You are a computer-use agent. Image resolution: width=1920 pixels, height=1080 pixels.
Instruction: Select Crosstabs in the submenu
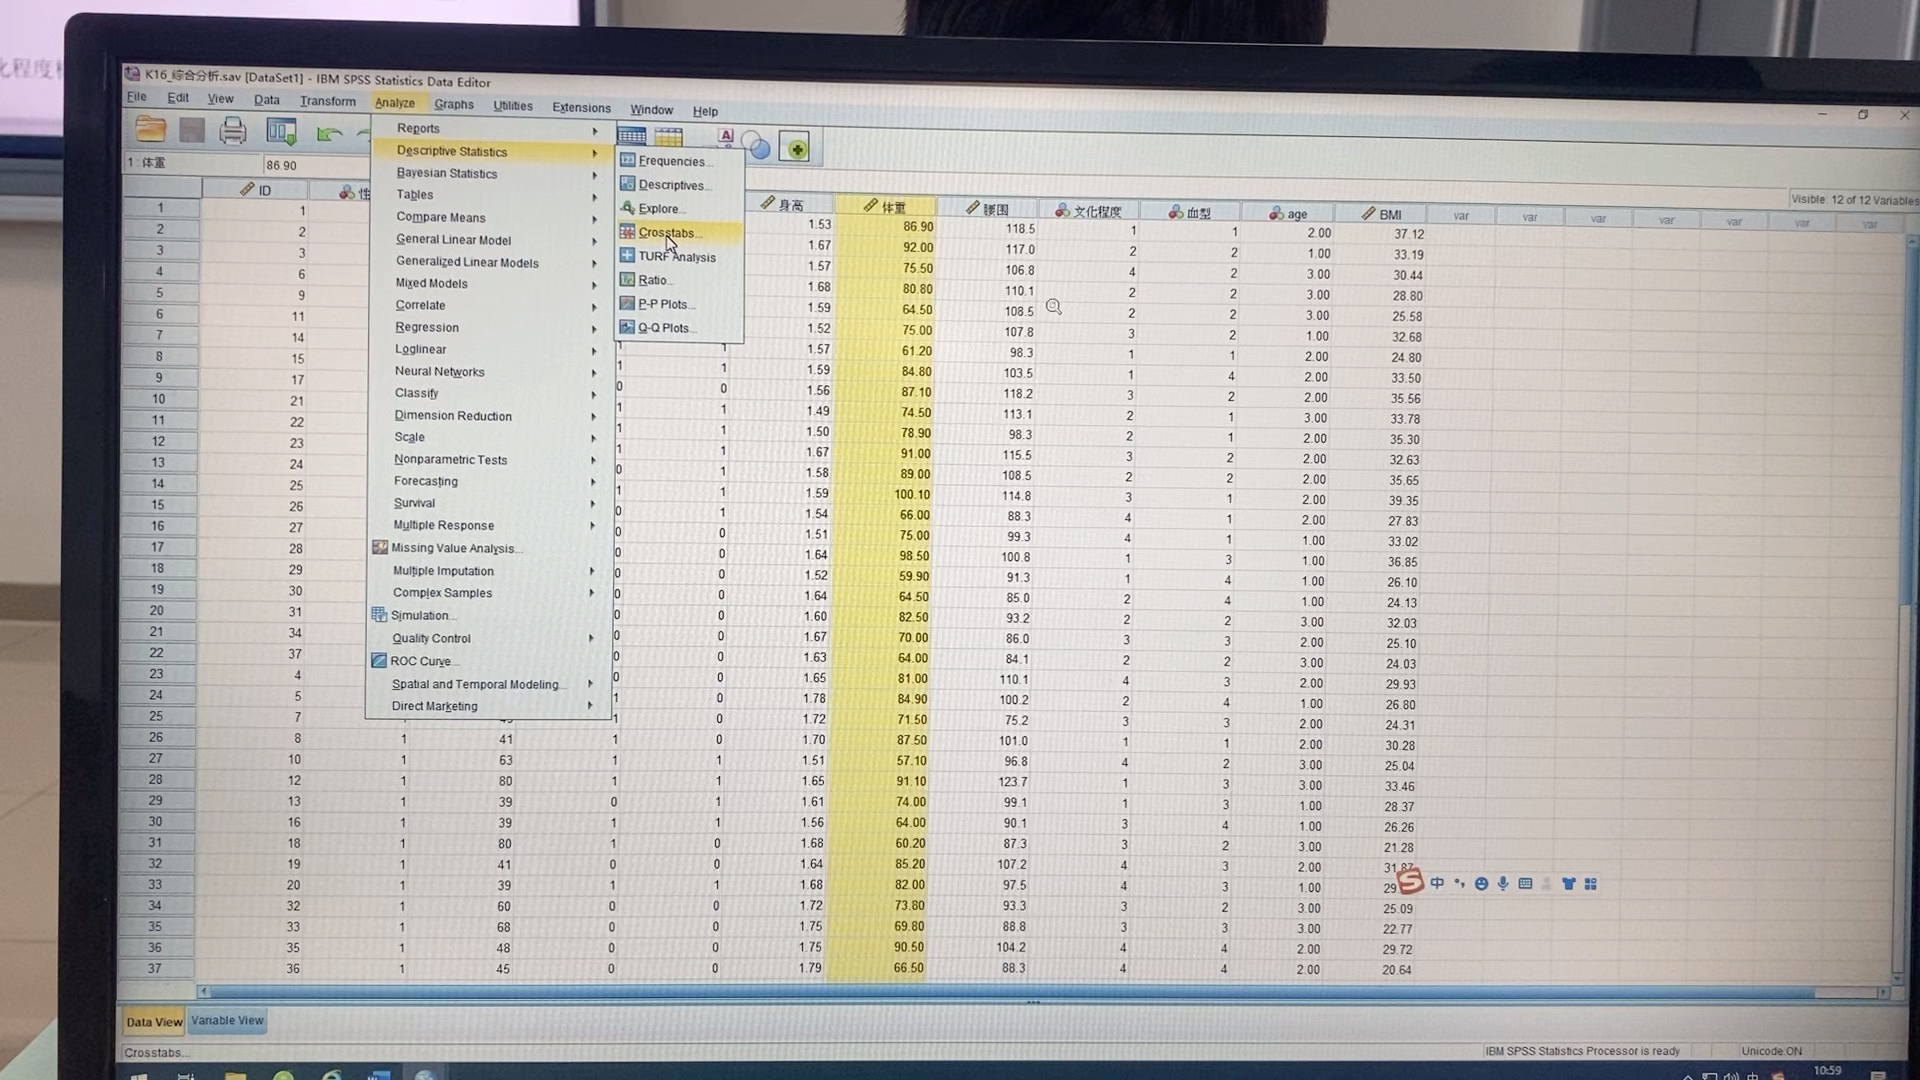(666, 233)
